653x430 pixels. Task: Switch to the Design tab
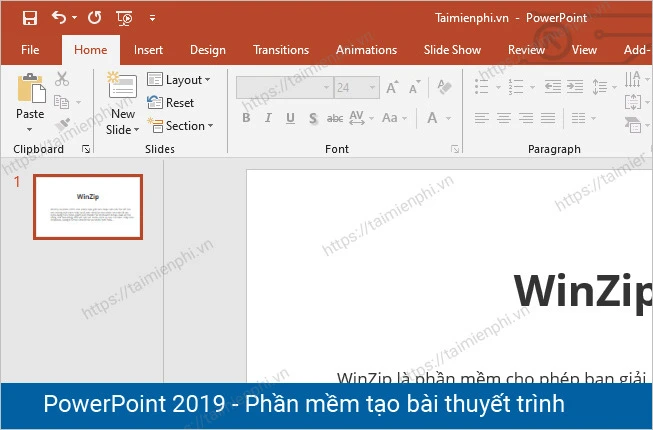click(x=208, y=50)
